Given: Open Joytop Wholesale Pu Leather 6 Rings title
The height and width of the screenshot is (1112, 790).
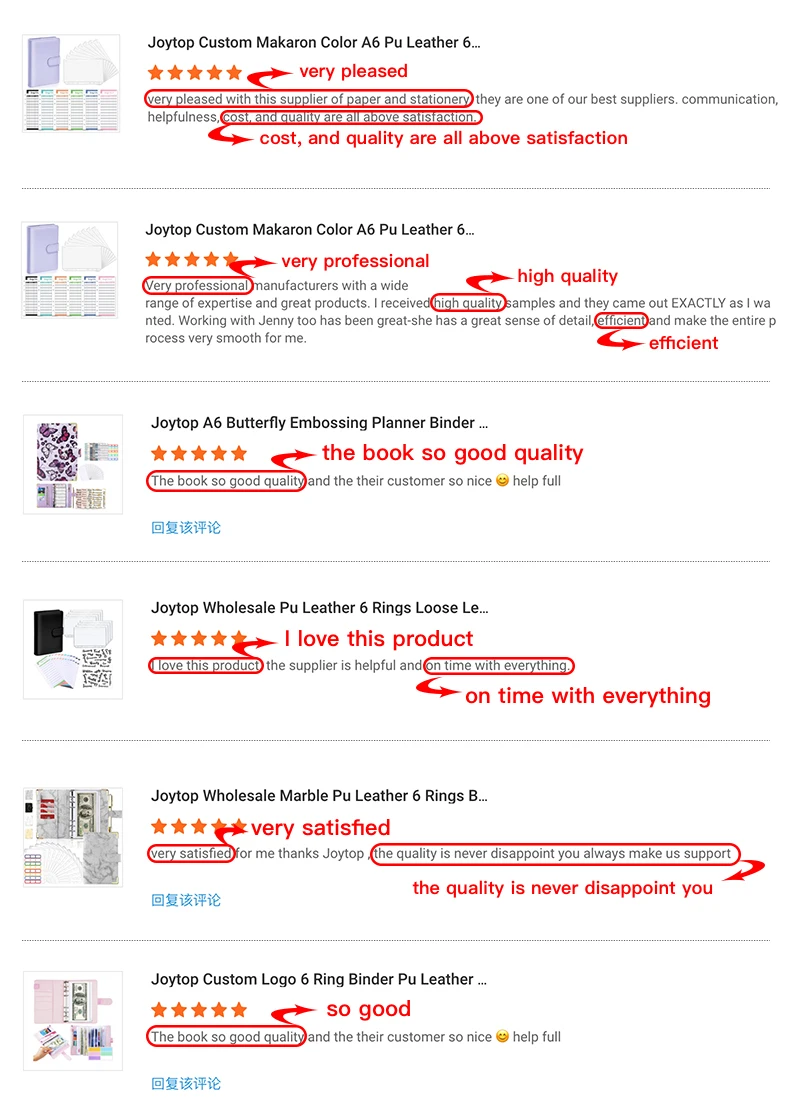Looking at the screenshot, I should [x=319, y=608].
